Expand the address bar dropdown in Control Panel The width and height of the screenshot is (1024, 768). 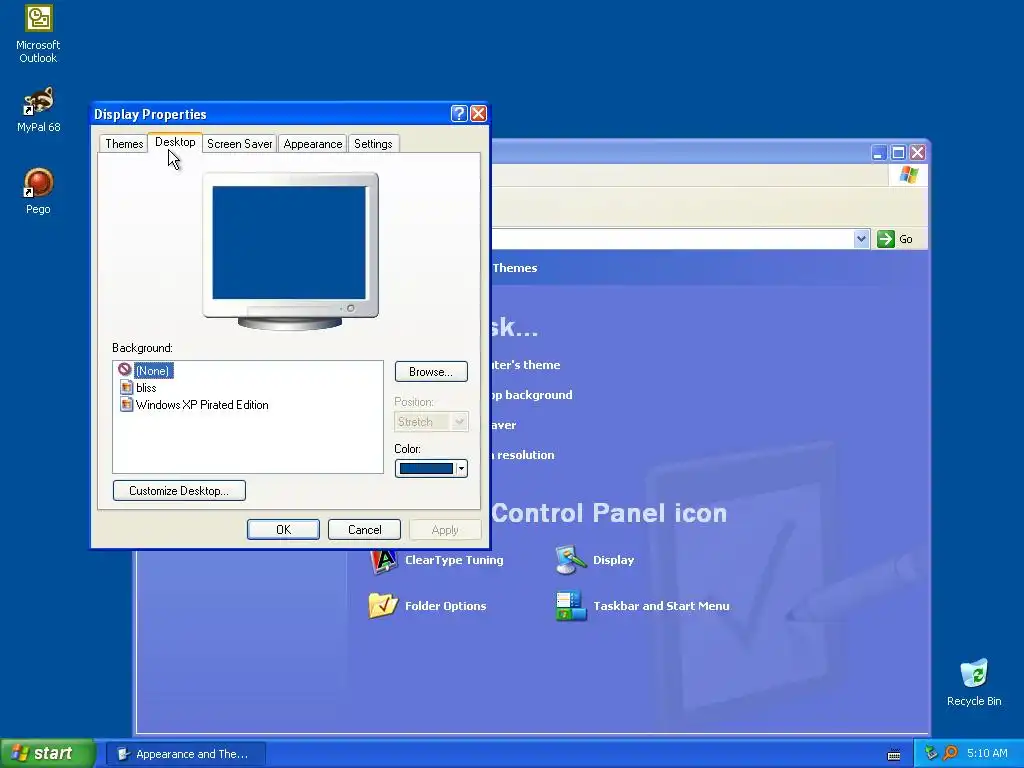[x=861, y=239]
